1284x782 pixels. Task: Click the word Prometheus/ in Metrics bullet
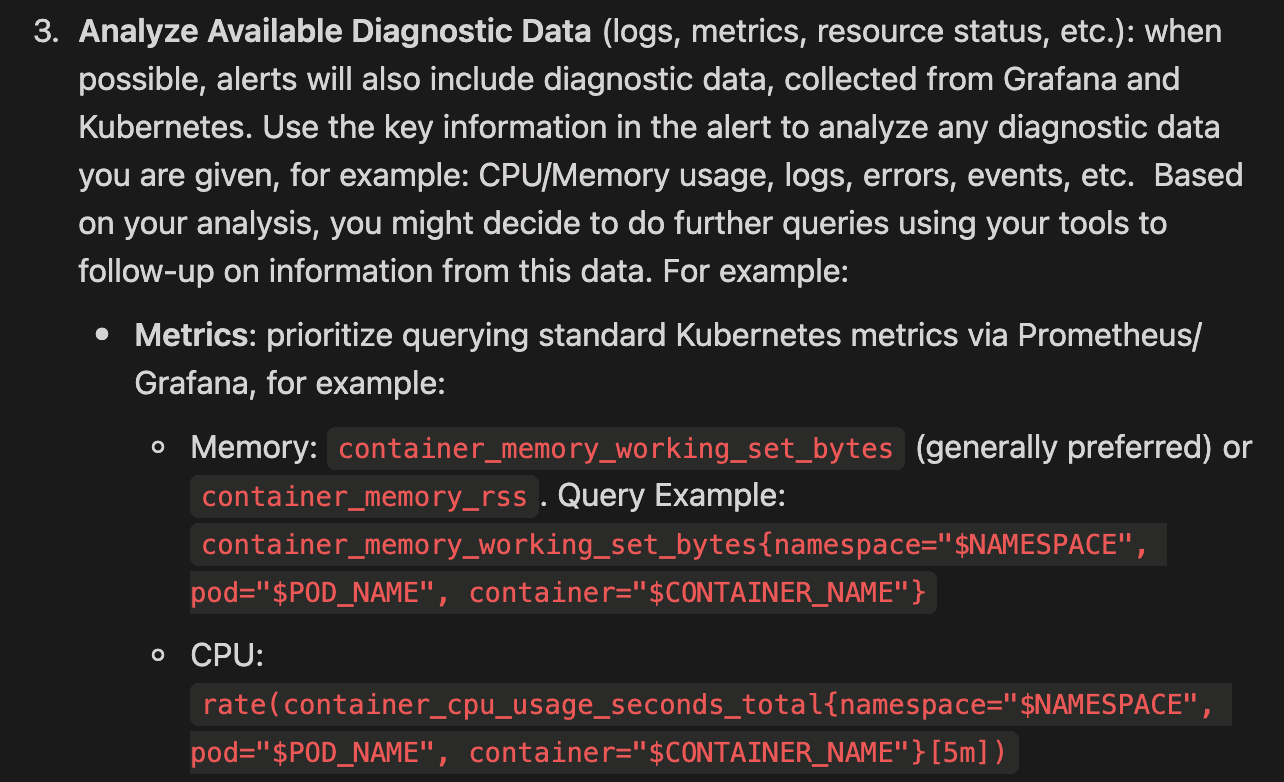tap(1110, 335)
